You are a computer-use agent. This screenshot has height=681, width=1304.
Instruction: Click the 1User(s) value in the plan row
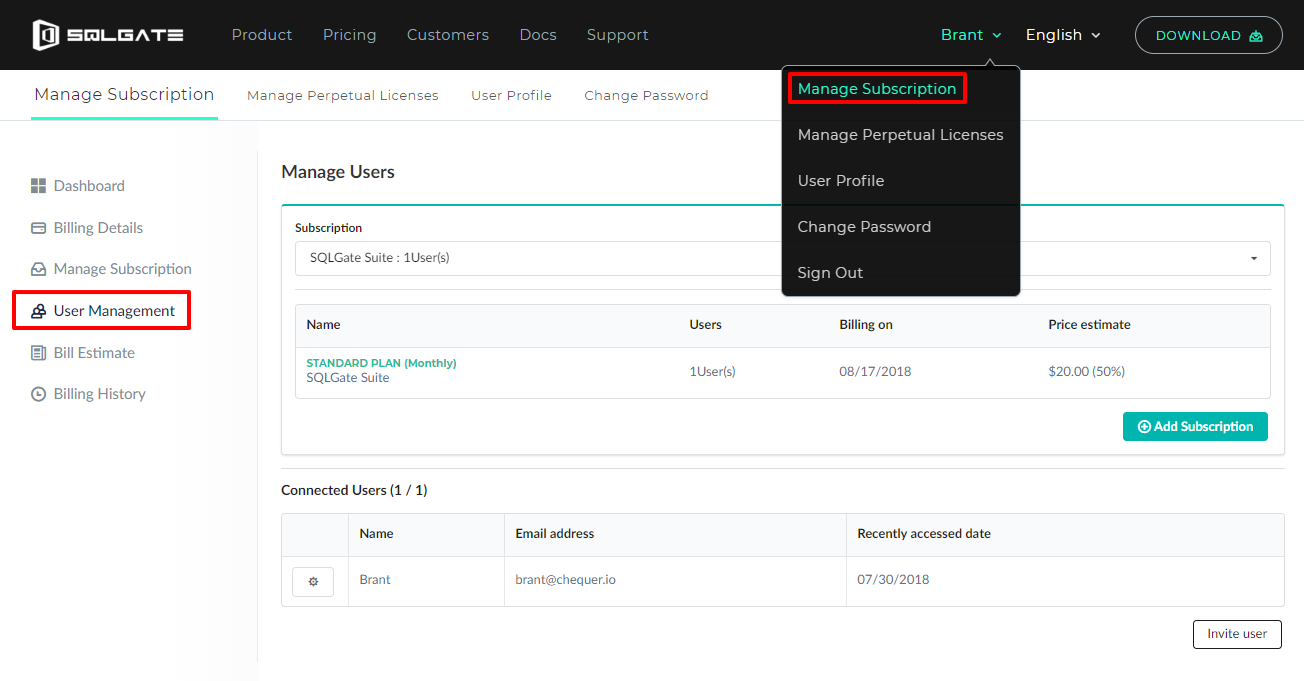pos(712,371)
